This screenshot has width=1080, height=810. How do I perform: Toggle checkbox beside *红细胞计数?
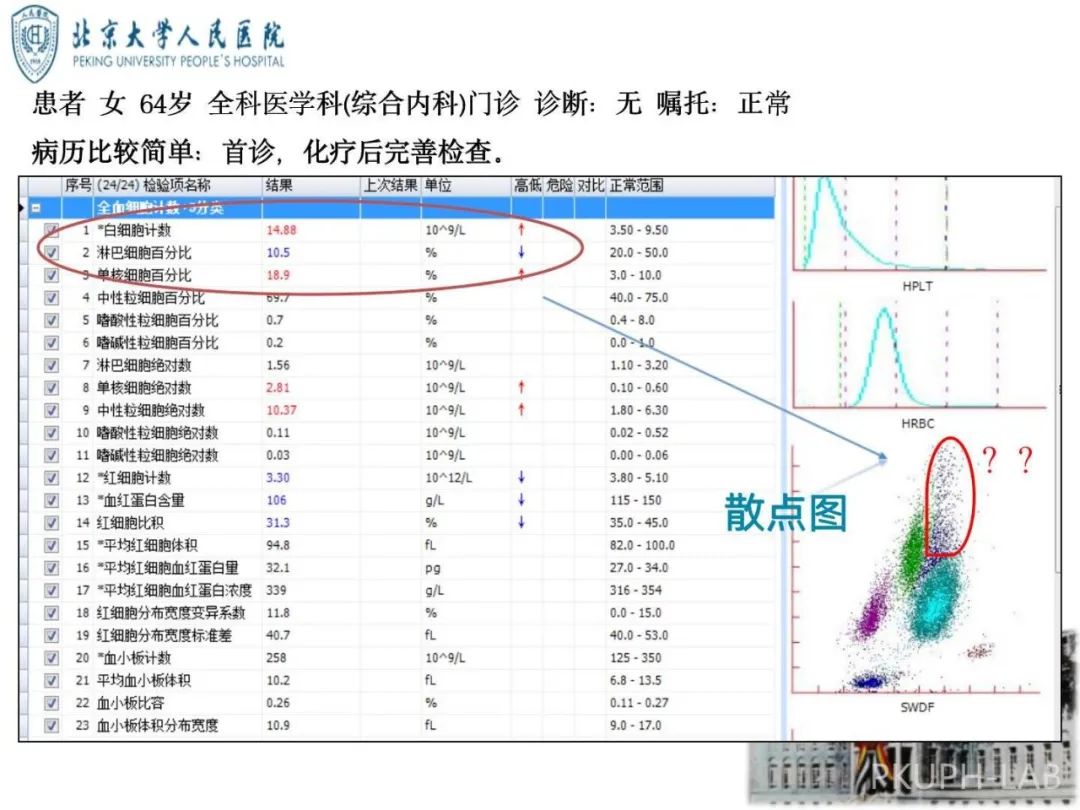click(52, 478)
